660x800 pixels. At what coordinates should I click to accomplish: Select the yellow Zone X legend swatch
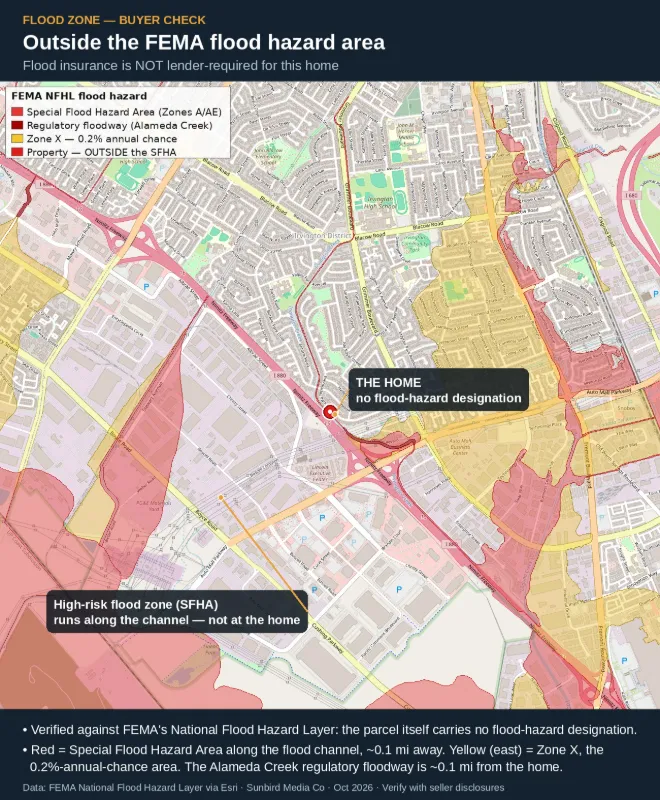[17, 138]
